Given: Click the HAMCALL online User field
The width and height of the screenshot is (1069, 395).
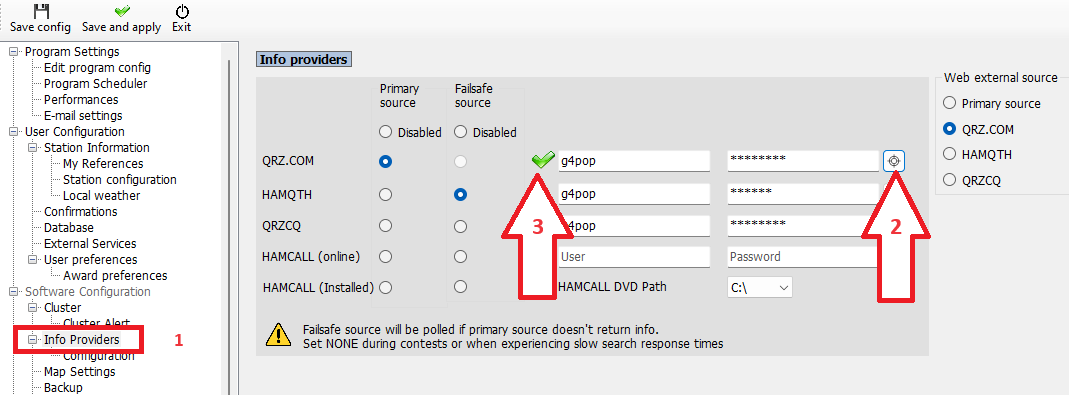Looking at the screenshot, I should [x=634, y=257].
